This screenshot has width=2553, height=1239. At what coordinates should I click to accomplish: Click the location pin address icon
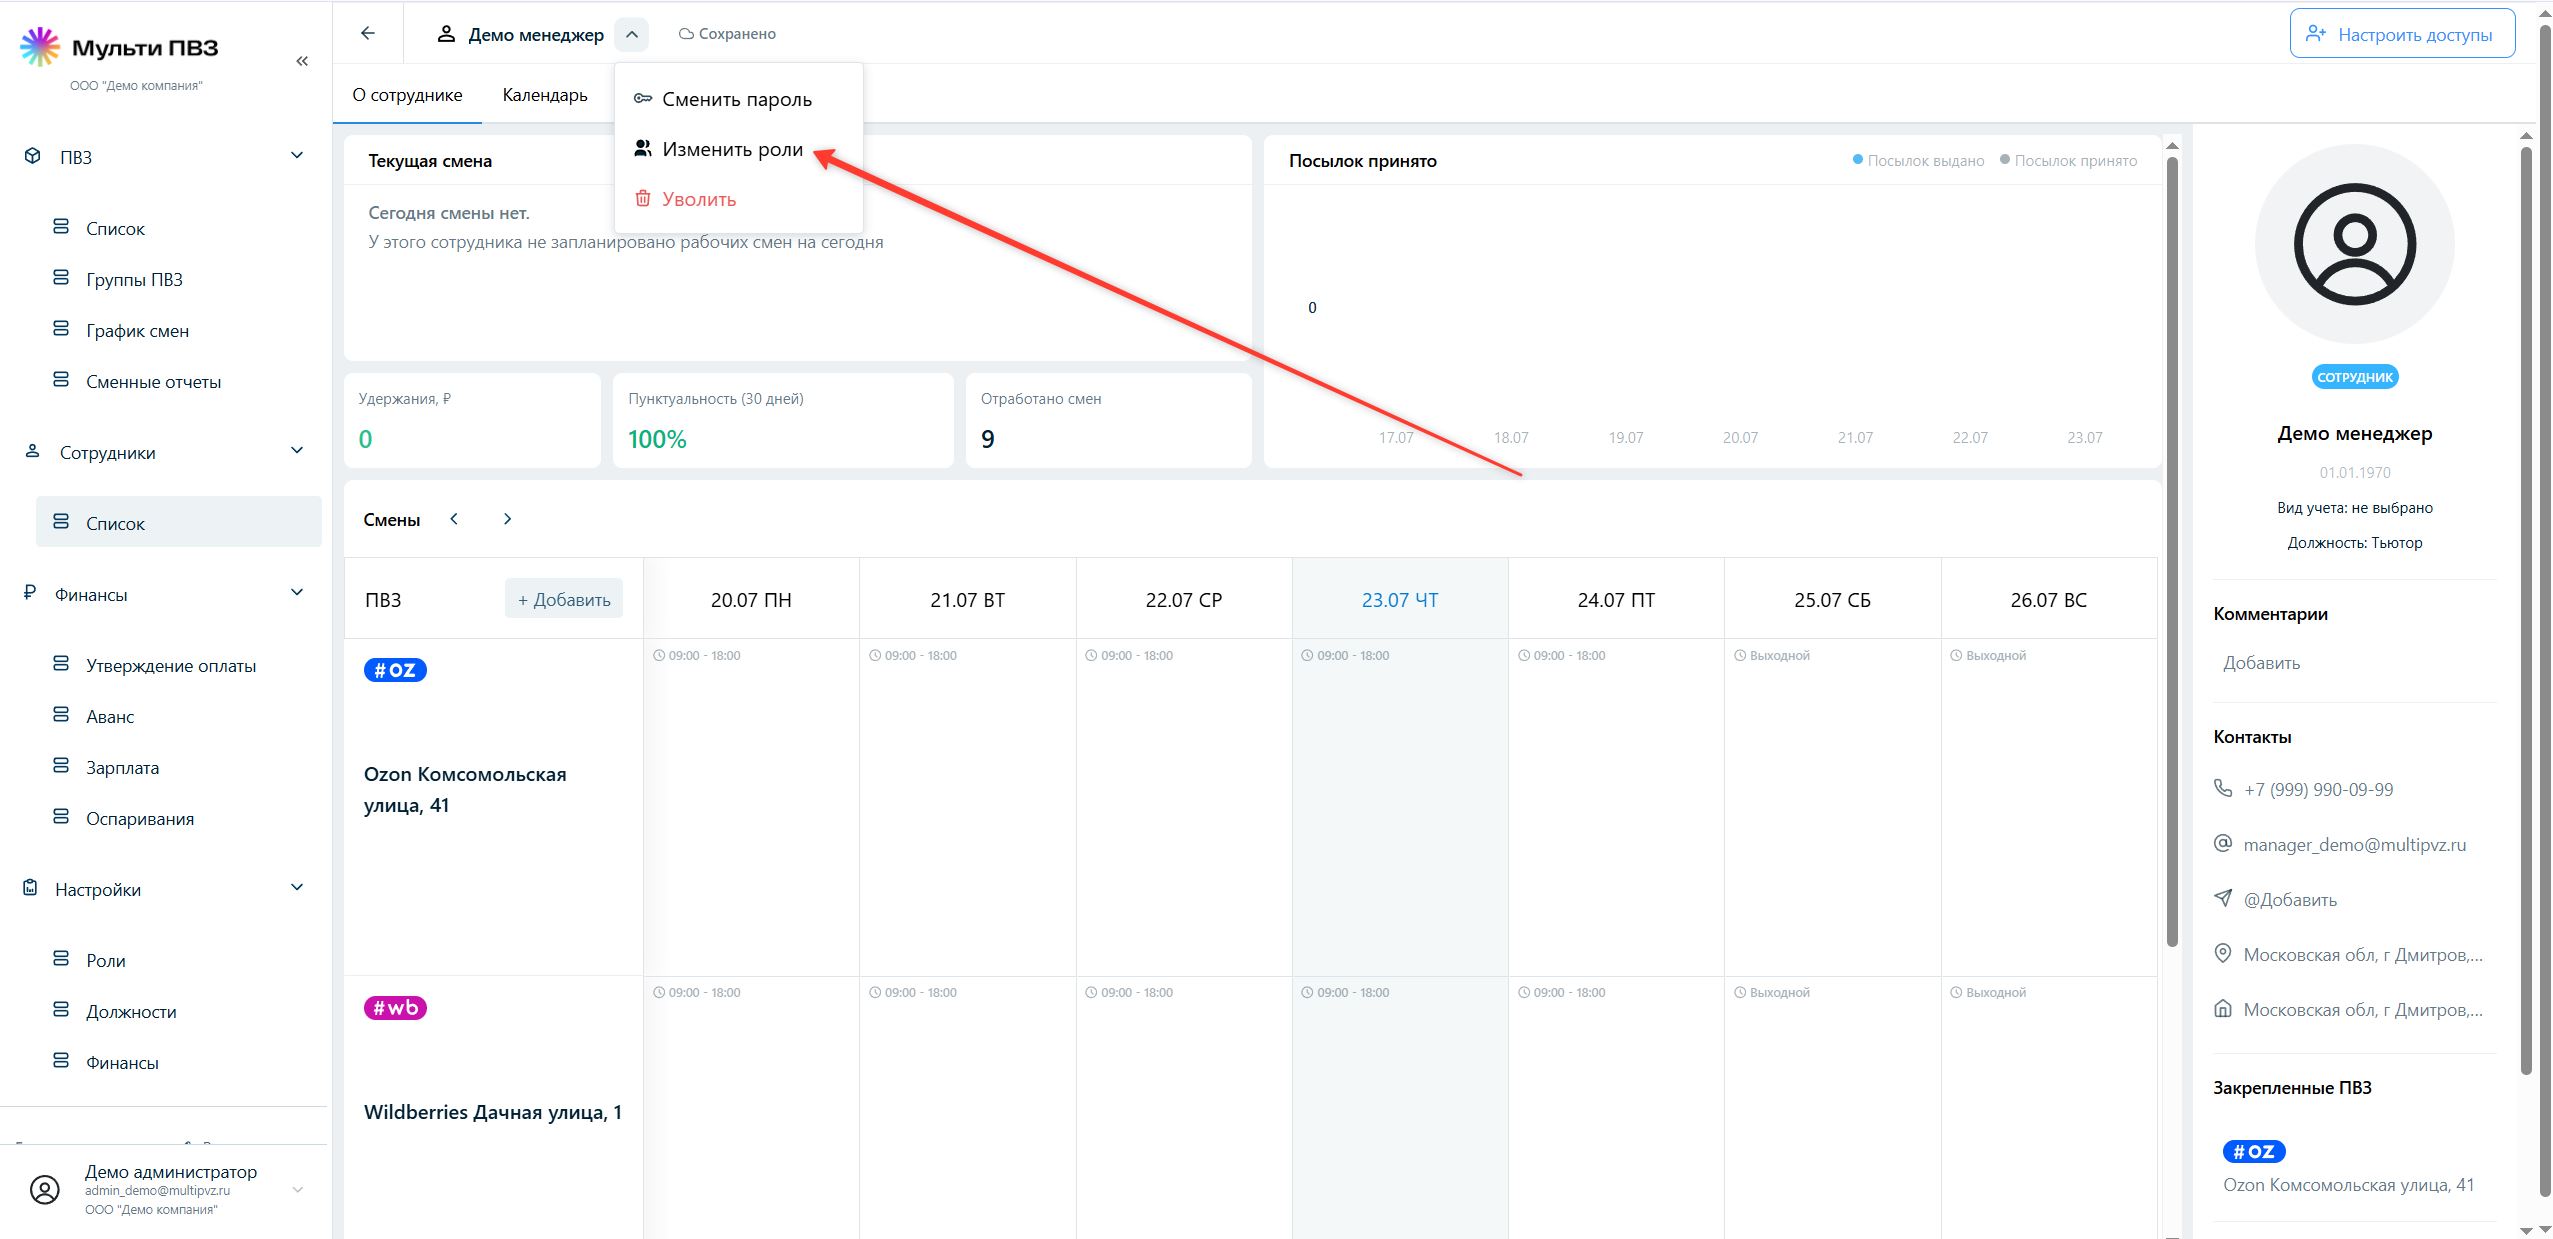[2223, 953]
